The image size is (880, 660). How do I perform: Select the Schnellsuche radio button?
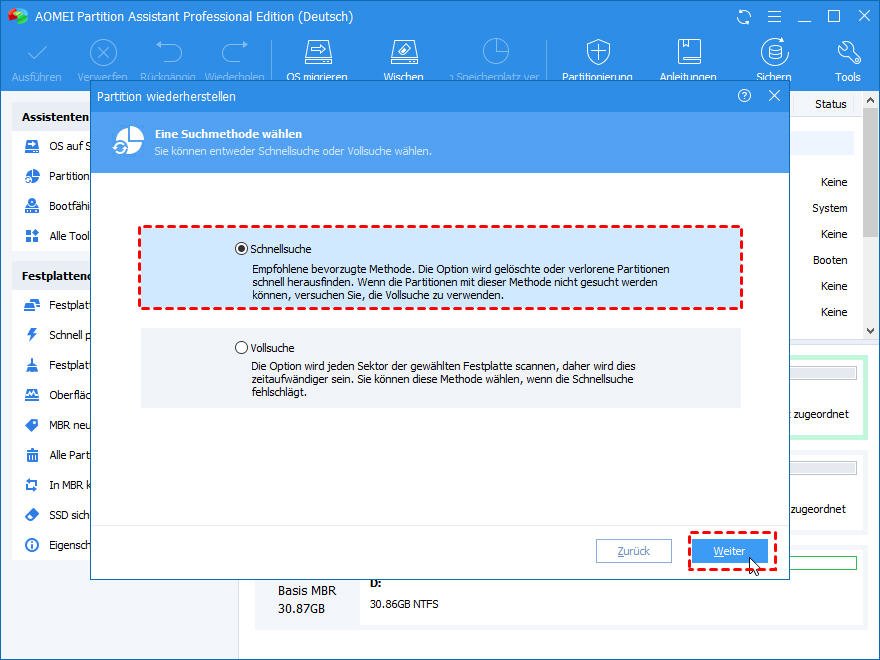pos(241,249)
